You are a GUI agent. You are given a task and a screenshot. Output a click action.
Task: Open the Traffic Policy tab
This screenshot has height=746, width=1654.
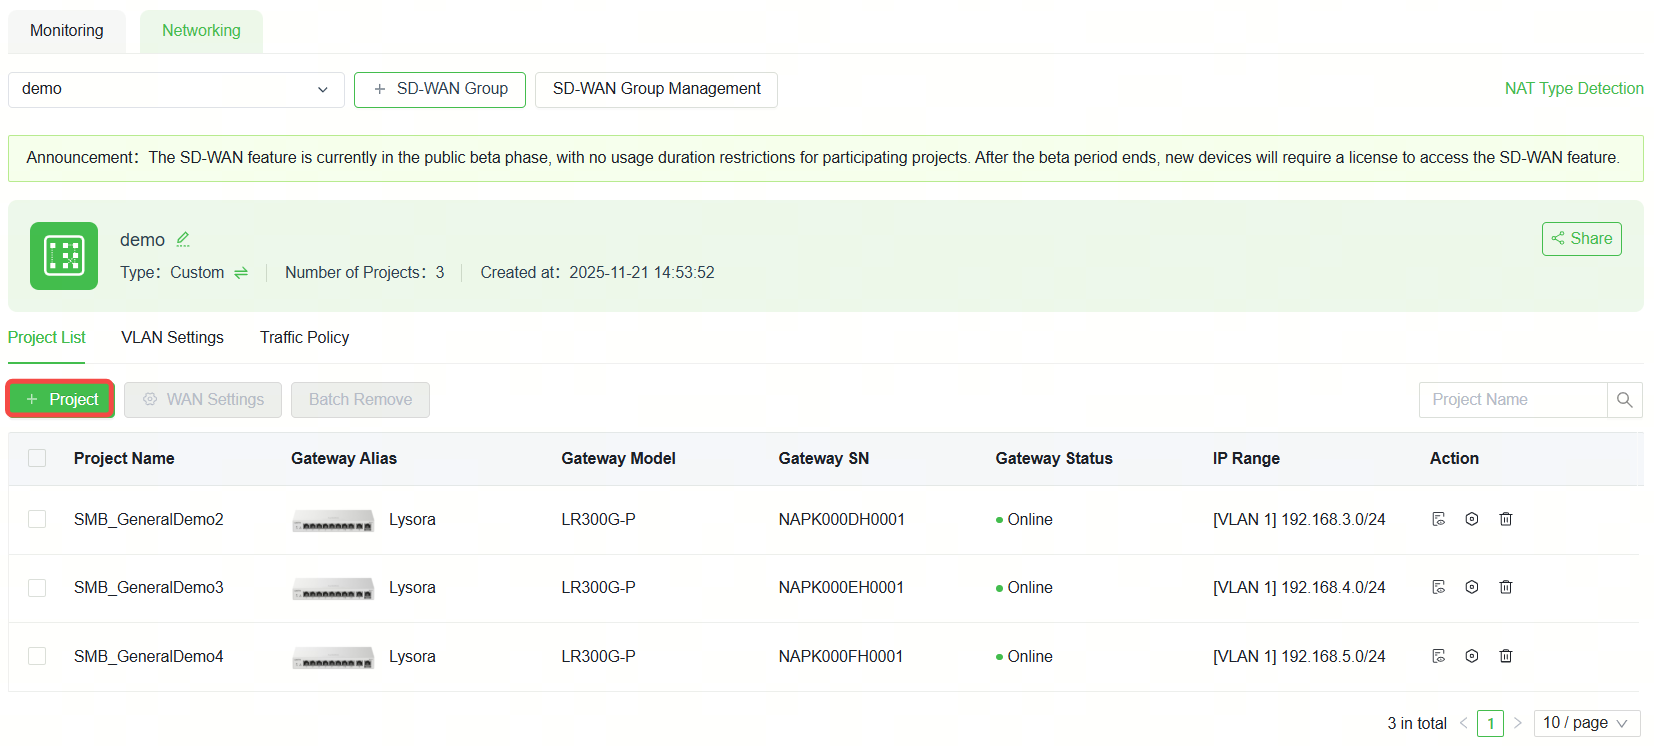[x=305, y=338]
